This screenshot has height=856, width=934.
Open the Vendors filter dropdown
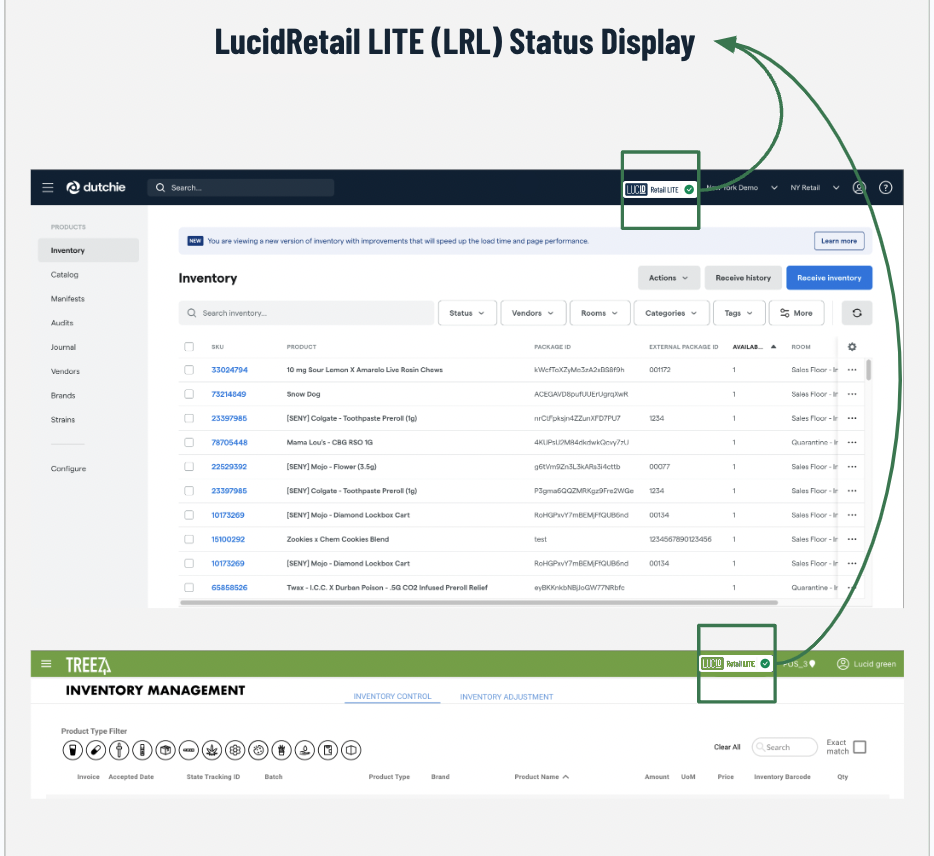(x=533, y=312)
